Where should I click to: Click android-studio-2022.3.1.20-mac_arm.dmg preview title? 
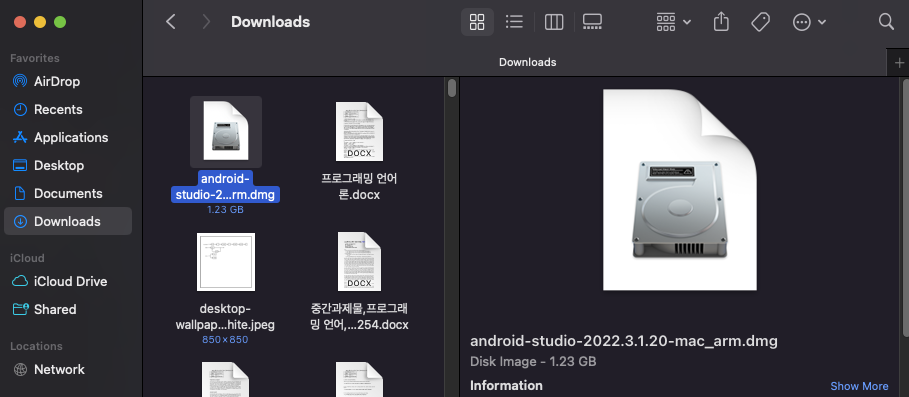coord(624,341)
